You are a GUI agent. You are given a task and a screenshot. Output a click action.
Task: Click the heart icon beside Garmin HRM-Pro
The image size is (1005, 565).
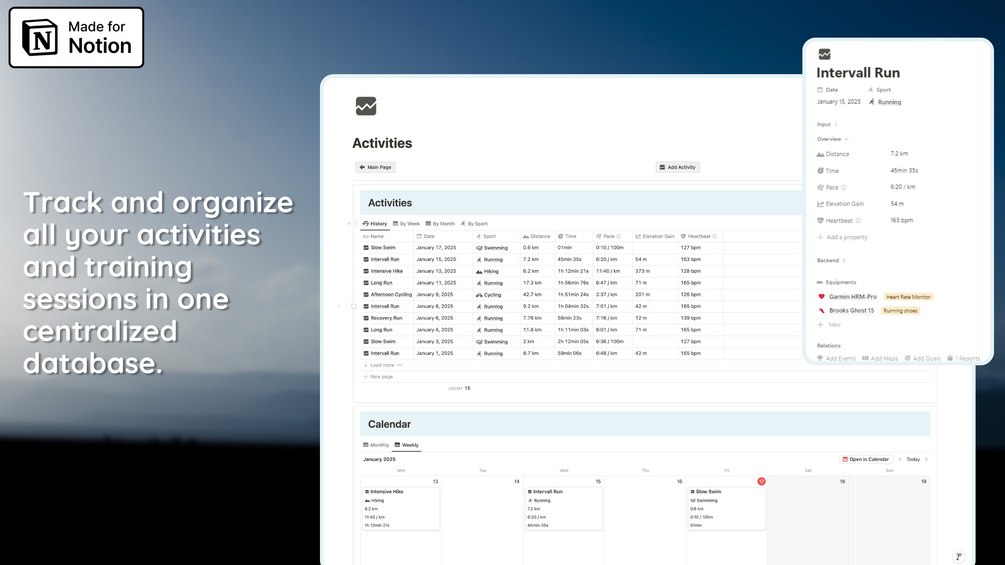[821, 297]
